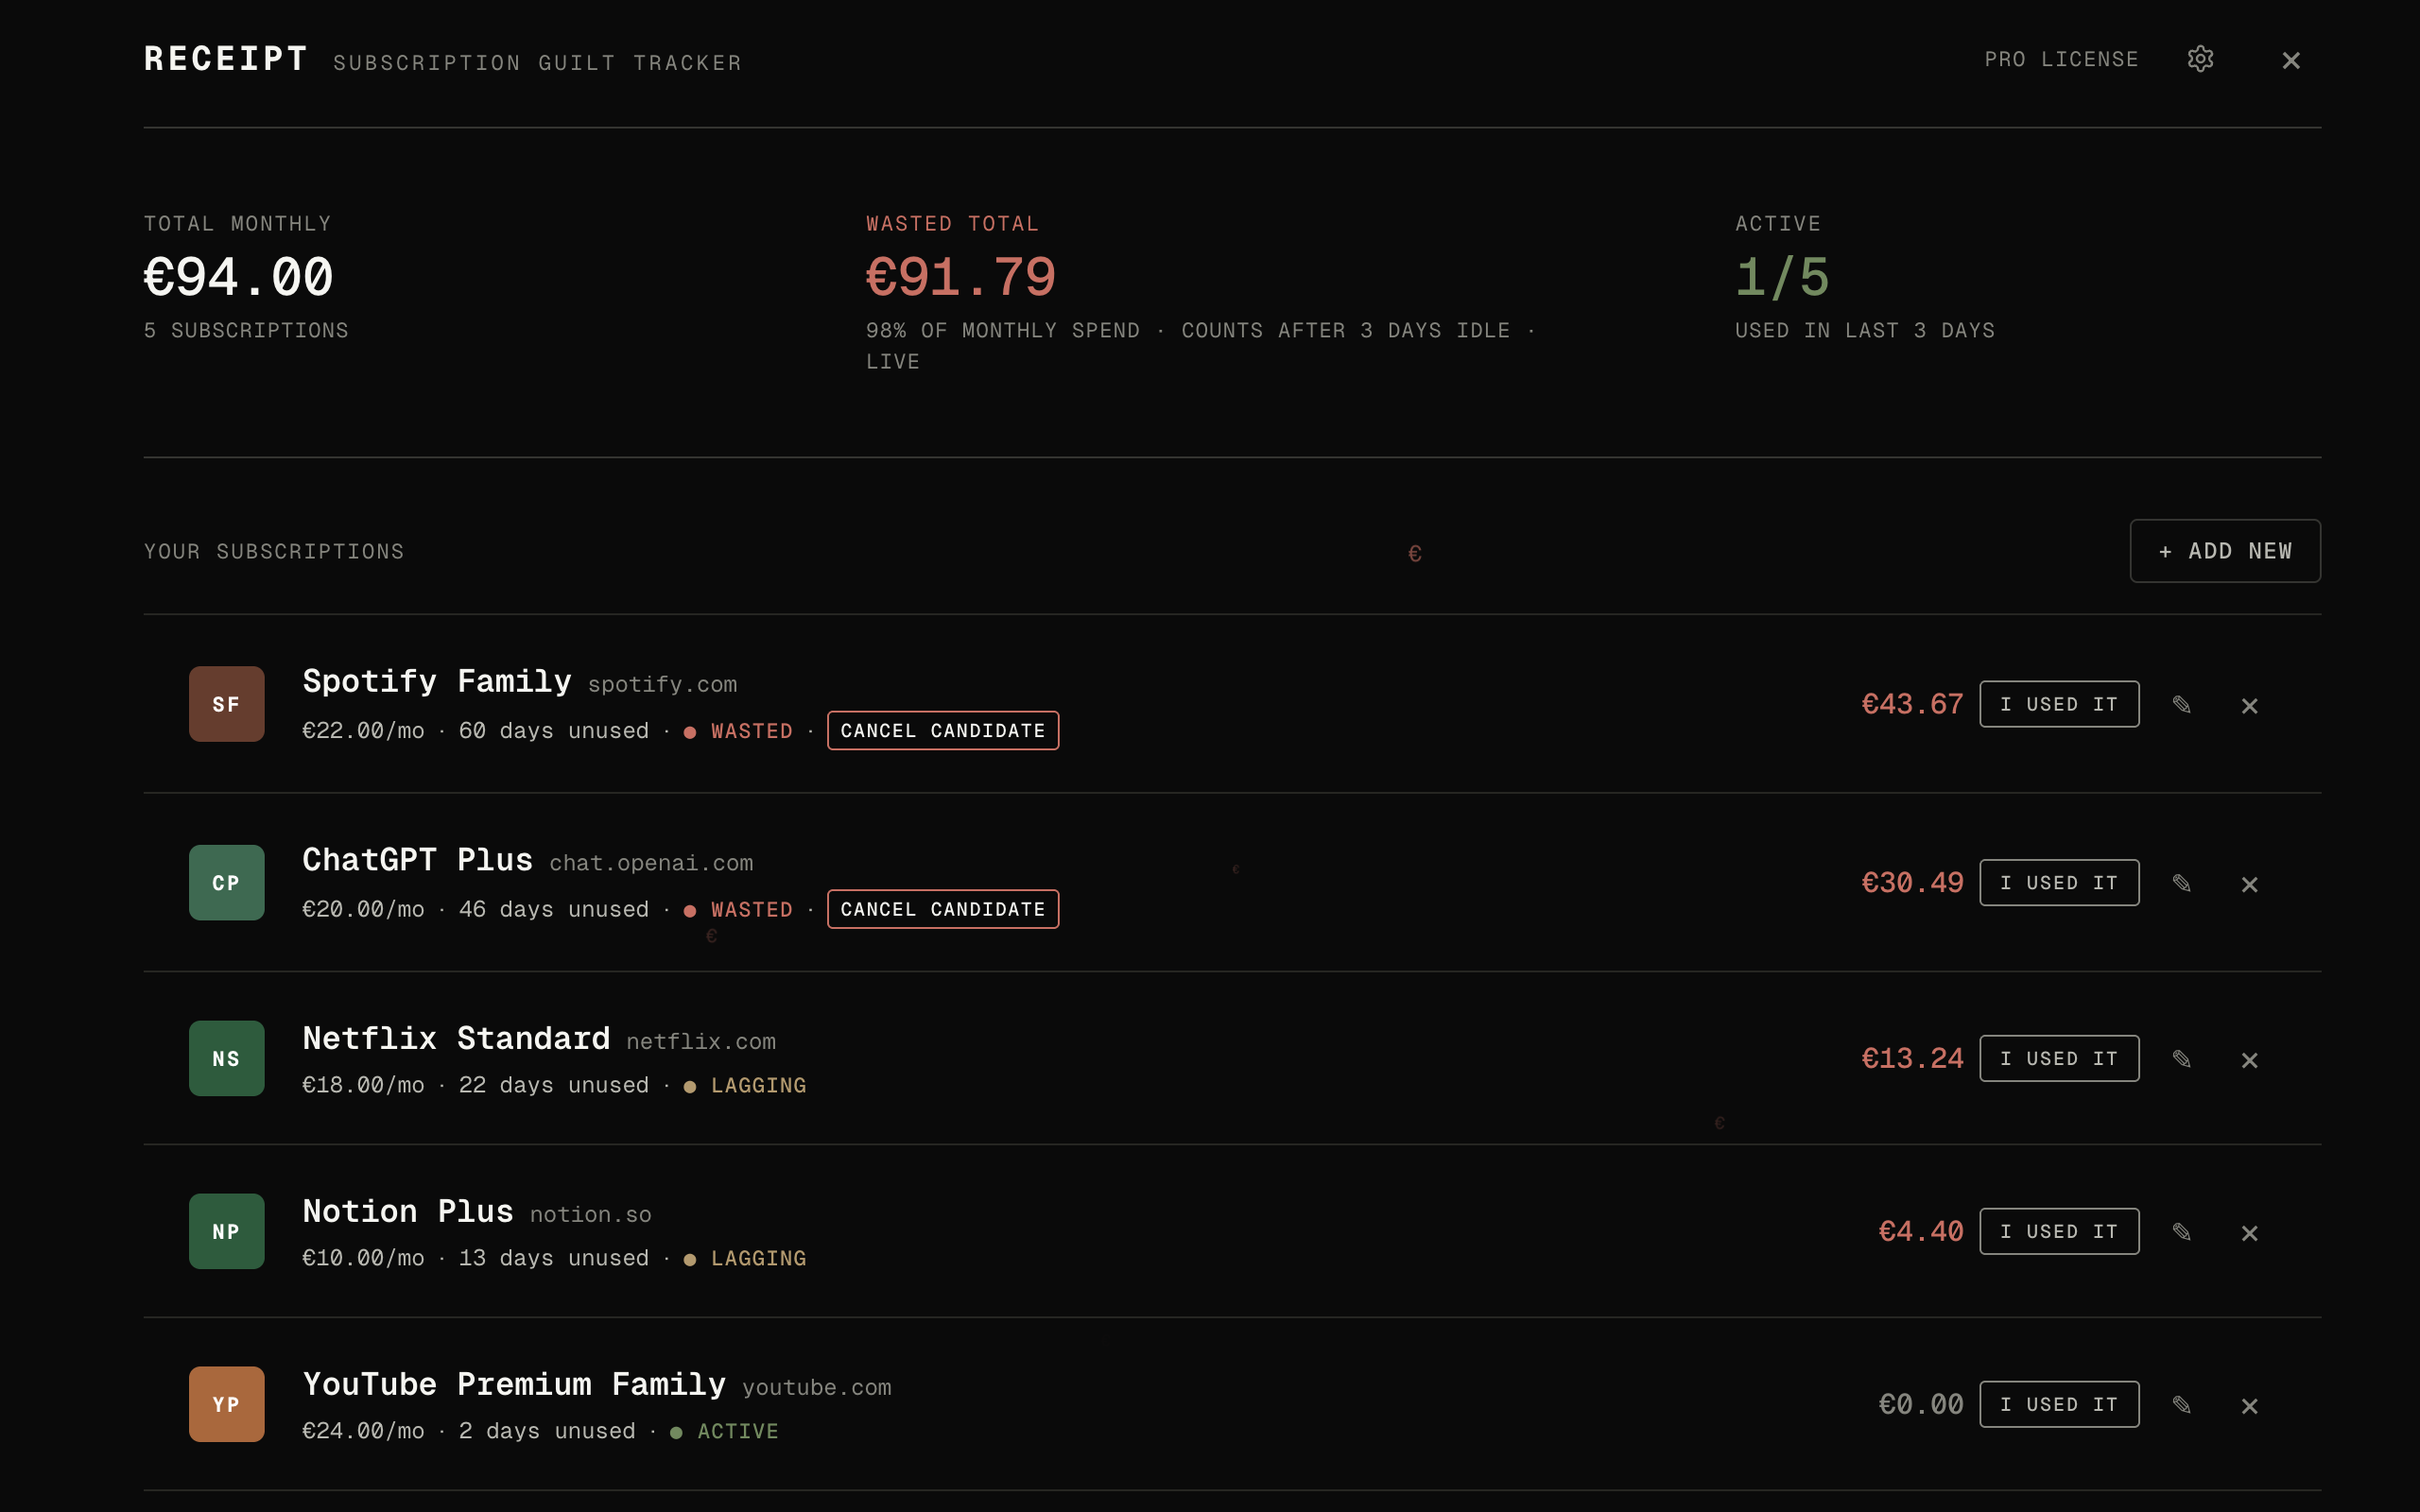Click the Your Subscriptions heading
This screenshot has height=1512, width=2420.
coord(274,552)
